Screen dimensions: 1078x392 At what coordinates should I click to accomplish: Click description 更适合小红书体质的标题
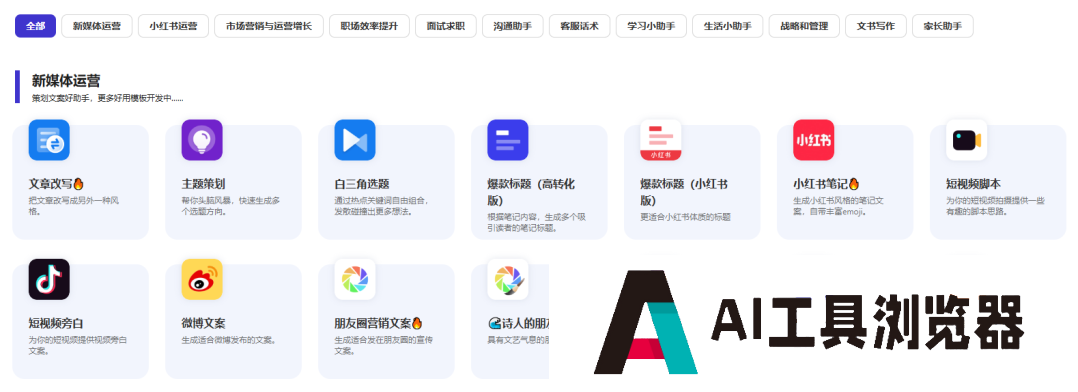tap(685, 217)
